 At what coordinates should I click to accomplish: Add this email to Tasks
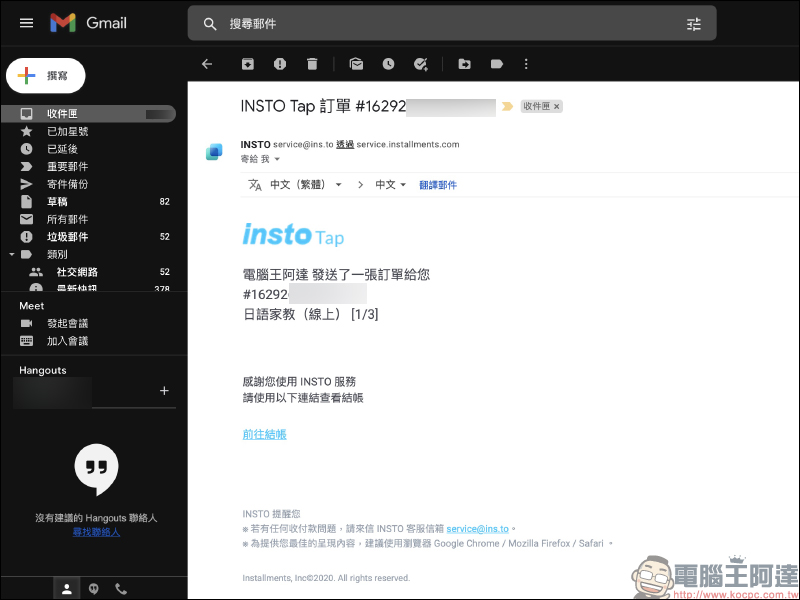[x=421, y=64]
